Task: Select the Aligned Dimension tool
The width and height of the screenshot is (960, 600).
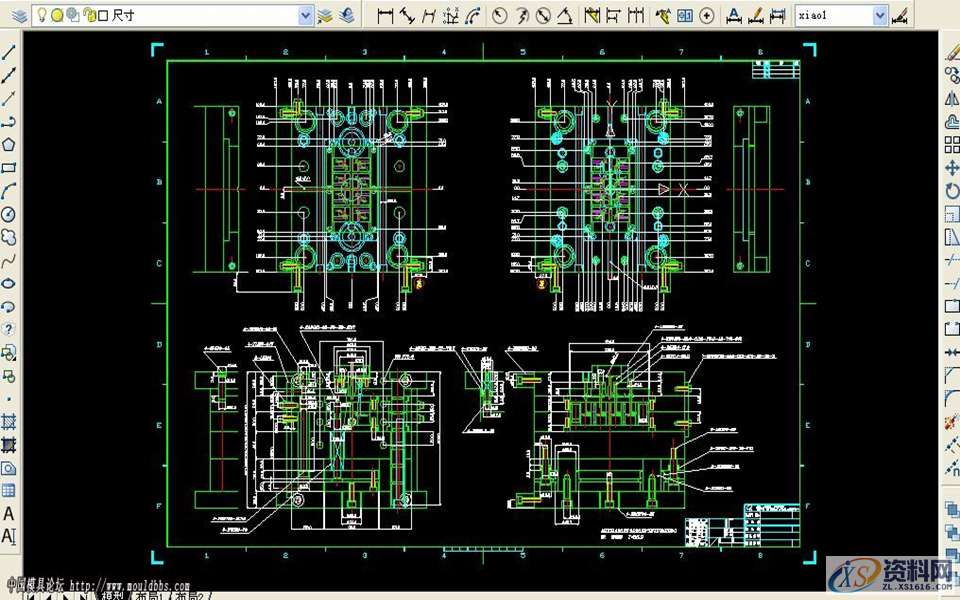Action: point(407,15)
